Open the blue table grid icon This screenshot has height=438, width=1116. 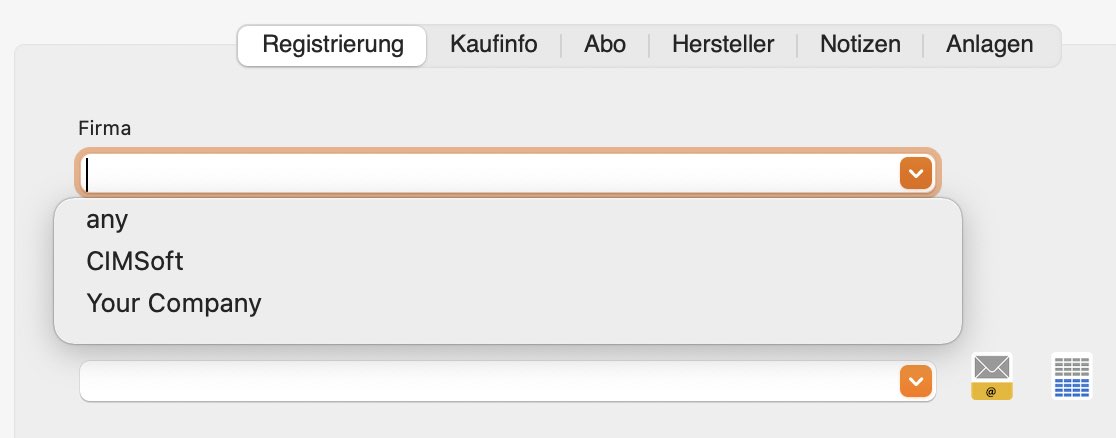pos(1071,376)
